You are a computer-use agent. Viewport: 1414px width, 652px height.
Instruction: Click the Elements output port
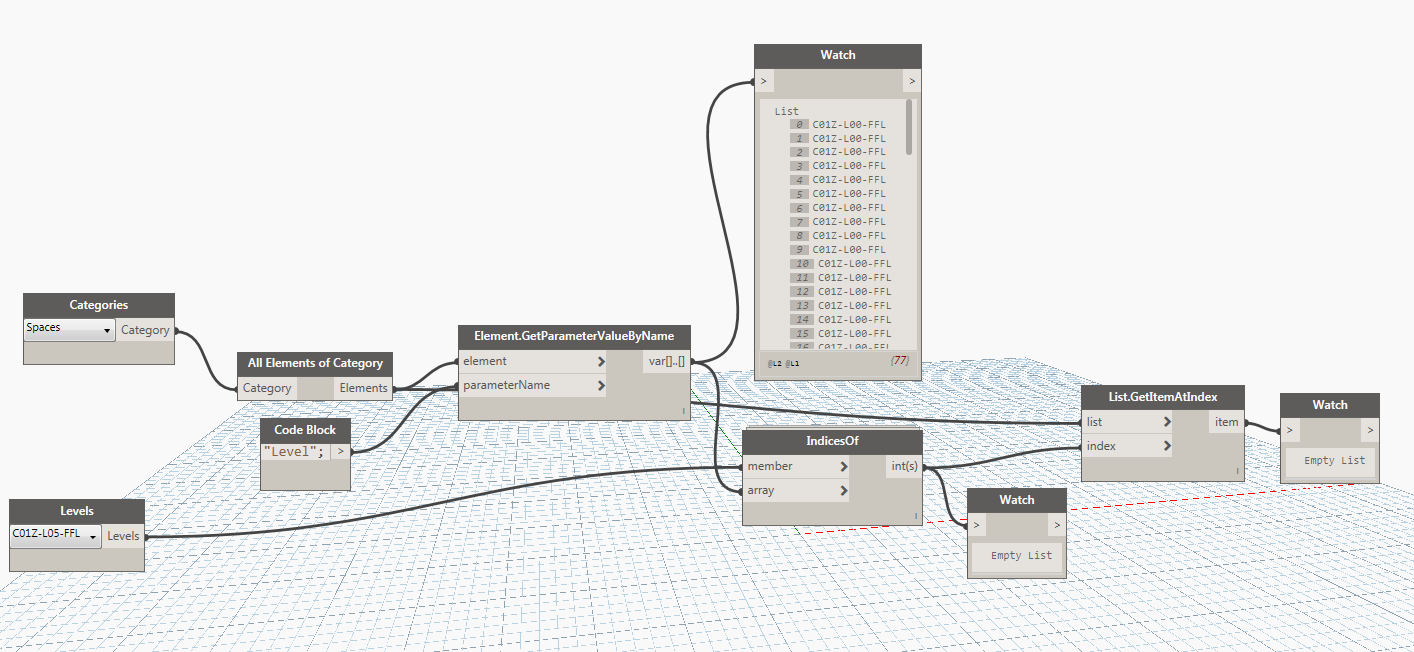coord(363,388)
